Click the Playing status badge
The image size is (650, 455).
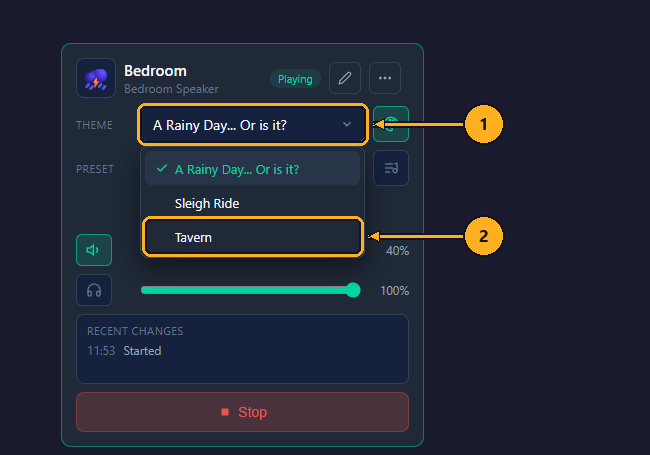(295, 79)
